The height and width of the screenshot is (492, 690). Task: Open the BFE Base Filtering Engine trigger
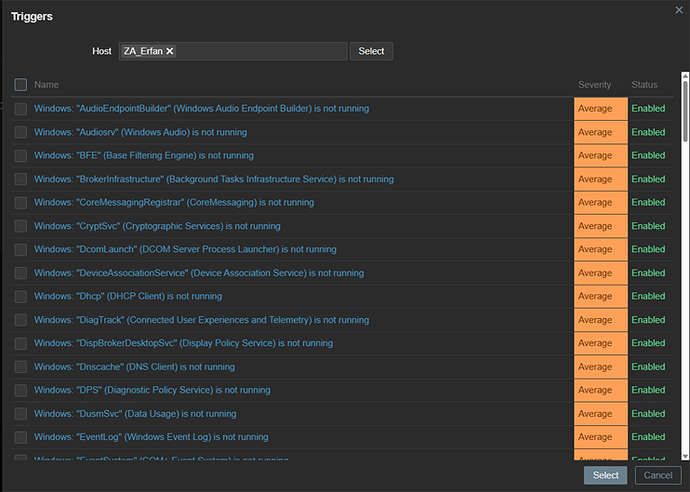click(x=144, y=155)
